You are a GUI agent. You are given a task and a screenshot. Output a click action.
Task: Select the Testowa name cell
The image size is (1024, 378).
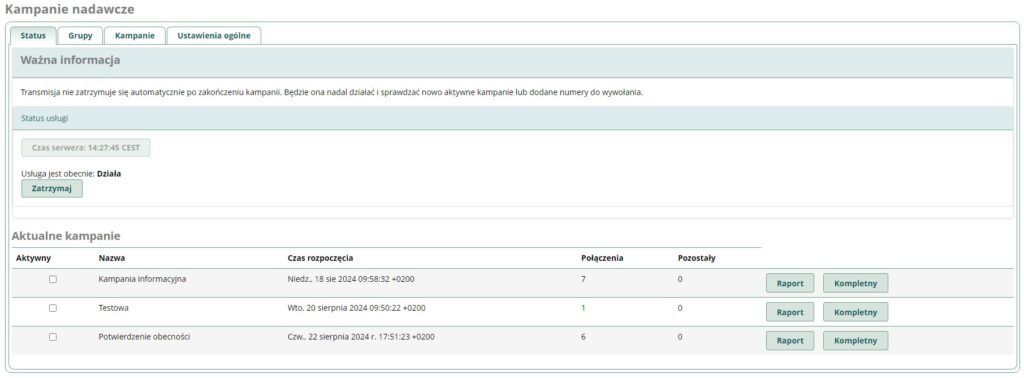tap(114, 308)
